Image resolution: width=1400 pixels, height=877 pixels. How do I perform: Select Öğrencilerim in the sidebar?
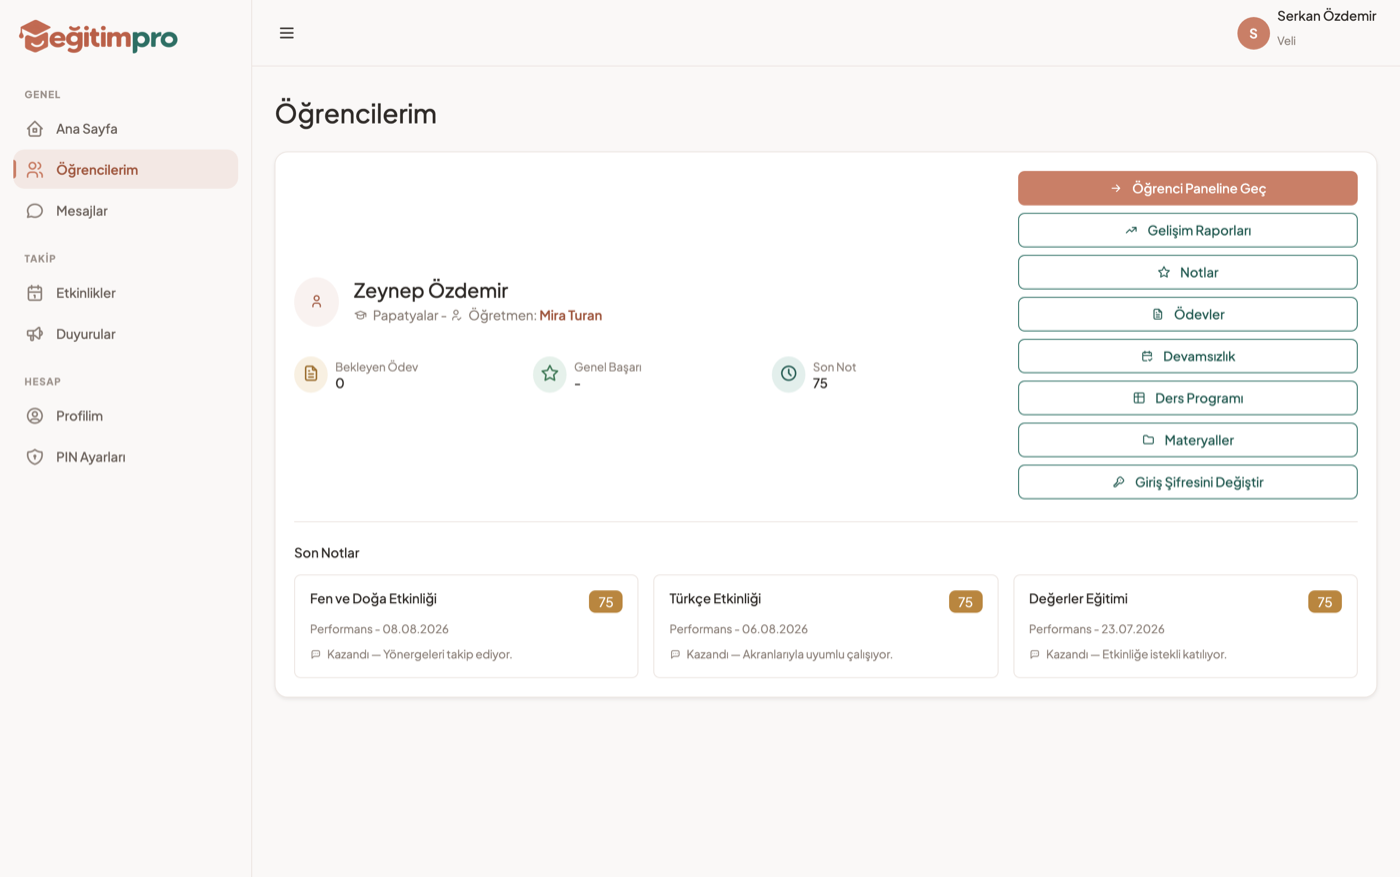126,170
